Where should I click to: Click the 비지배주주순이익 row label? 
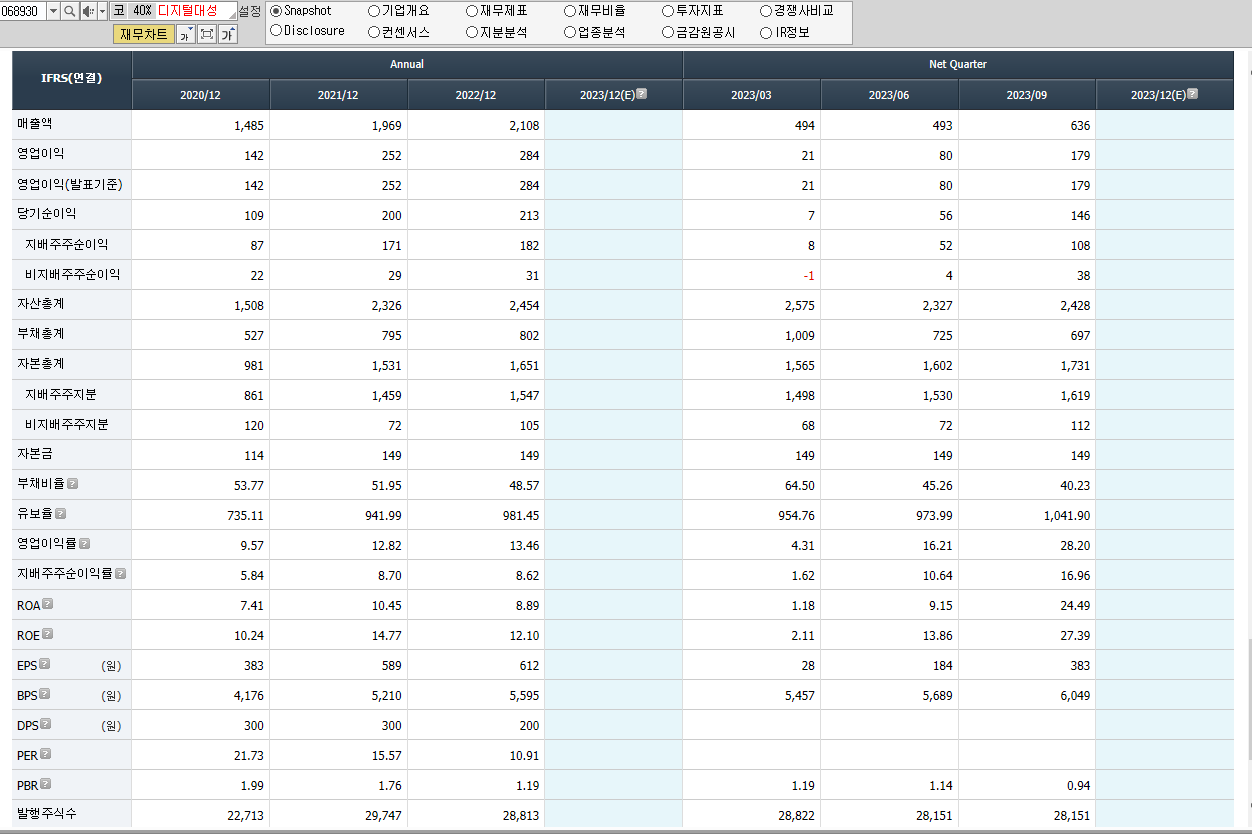coord(72,274)
